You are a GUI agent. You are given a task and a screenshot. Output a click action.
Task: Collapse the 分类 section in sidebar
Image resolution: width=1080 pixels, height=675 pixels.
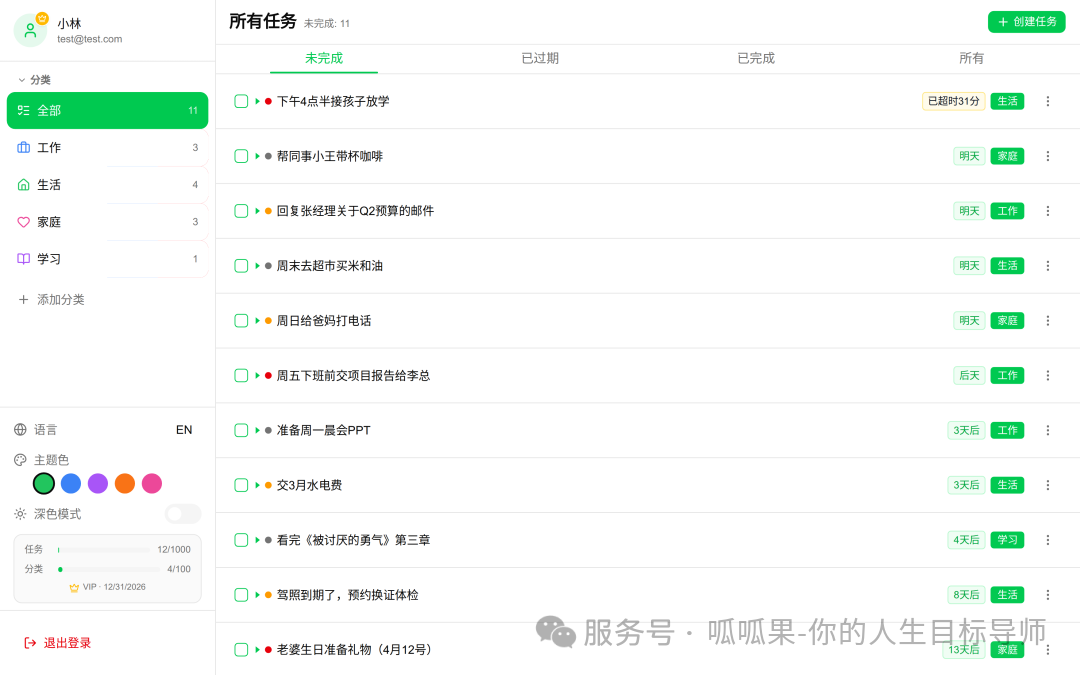pos(22,79)
